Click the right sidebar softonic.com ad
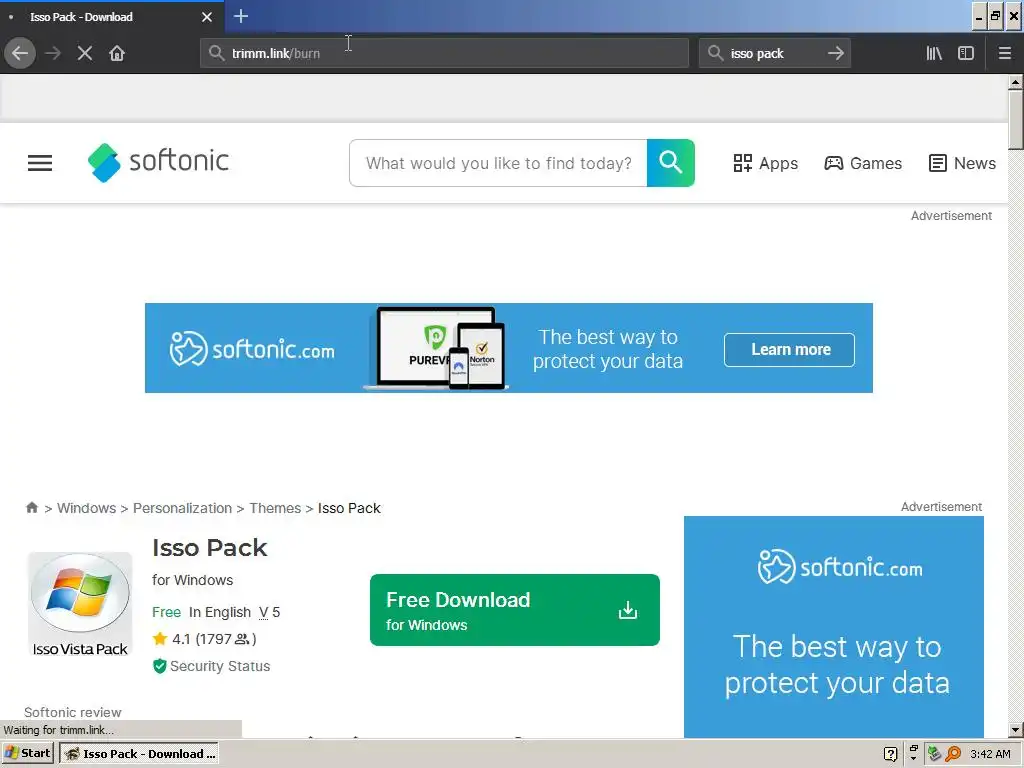The height and width of the screenshot is (768, 1024). click(x=834, y=627)
